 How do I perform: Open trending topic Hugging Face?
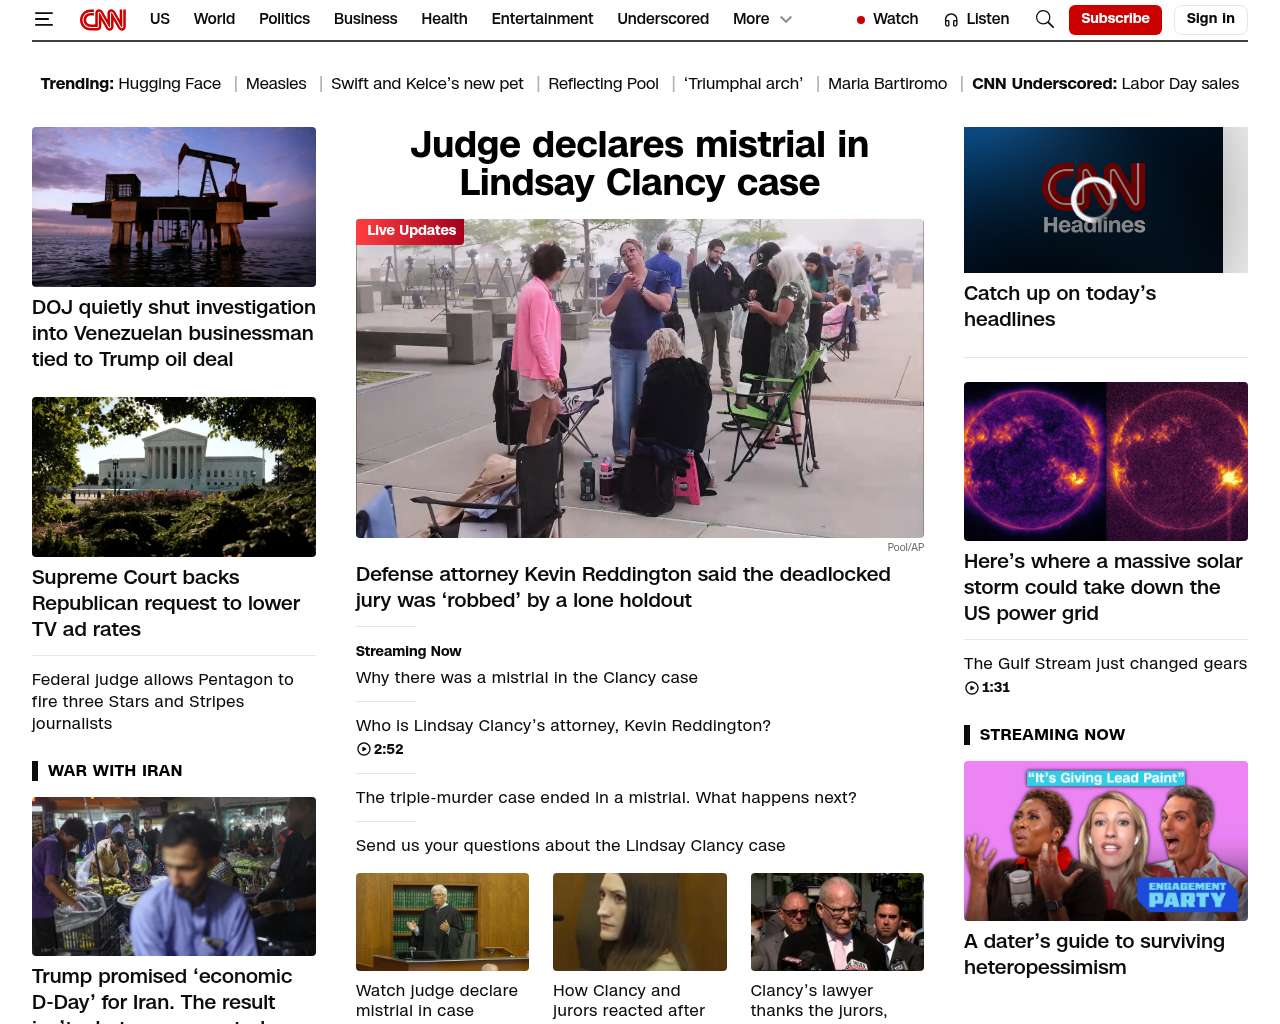point(170,84)
